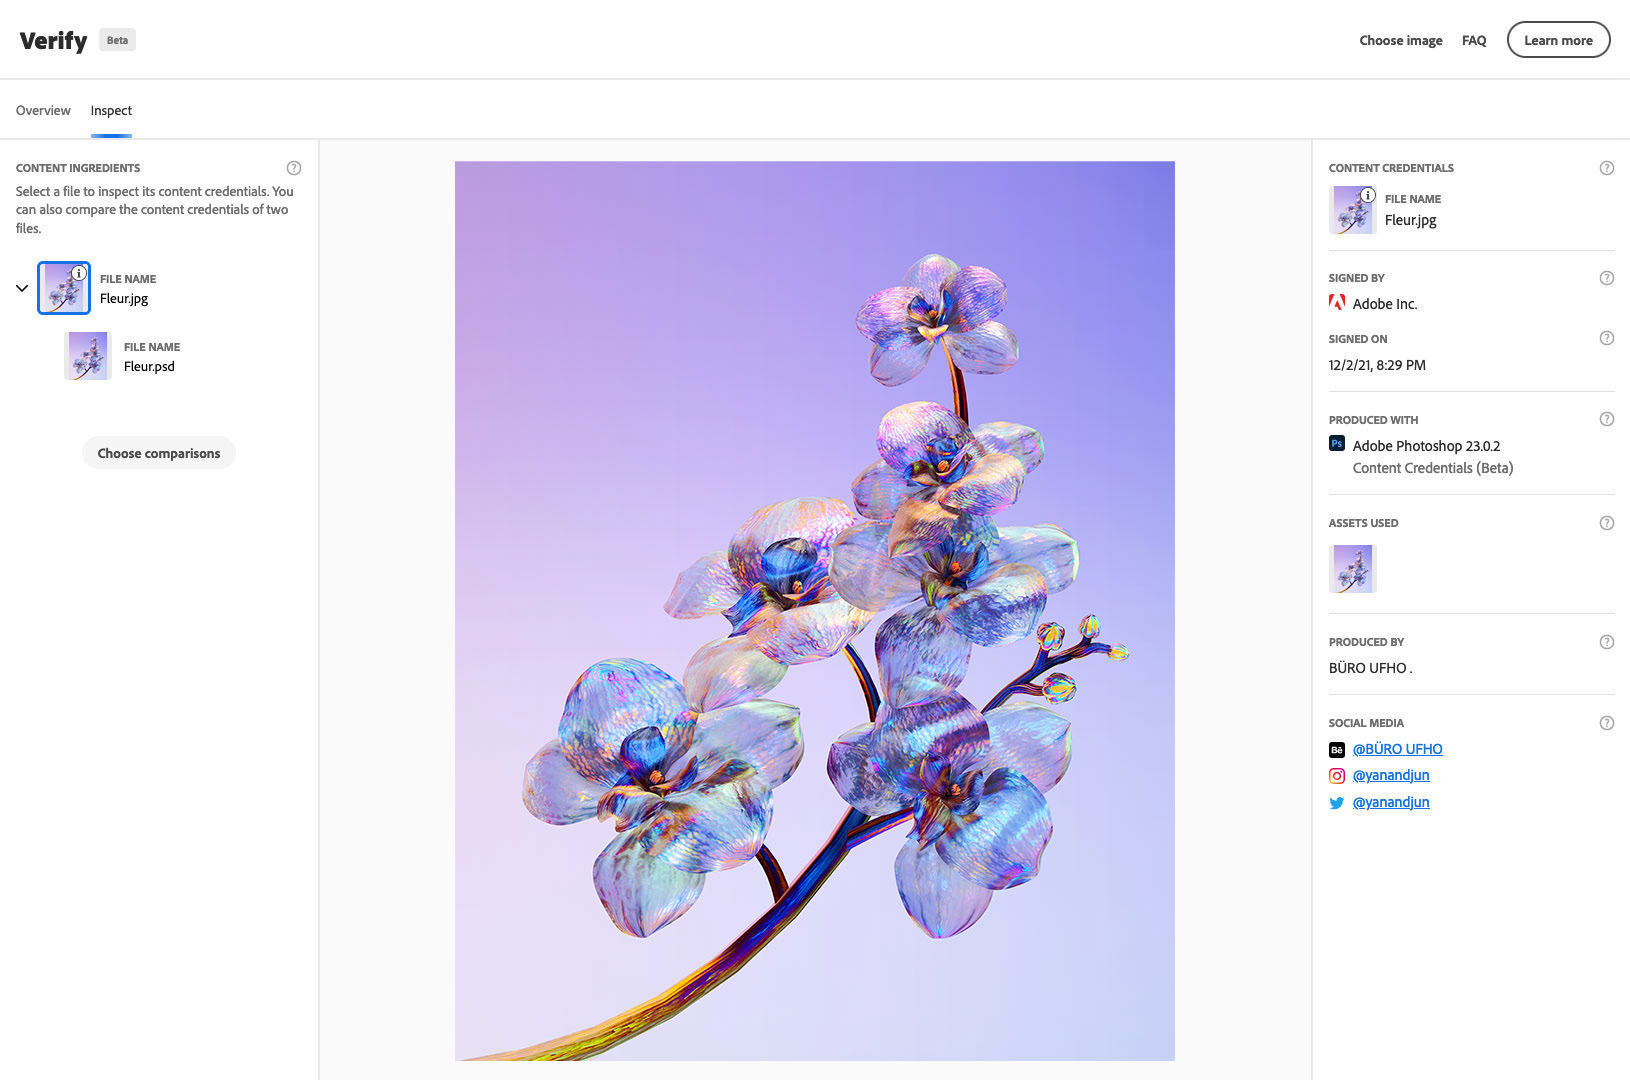Click help icon for Signed On section

click(1607, 338)
